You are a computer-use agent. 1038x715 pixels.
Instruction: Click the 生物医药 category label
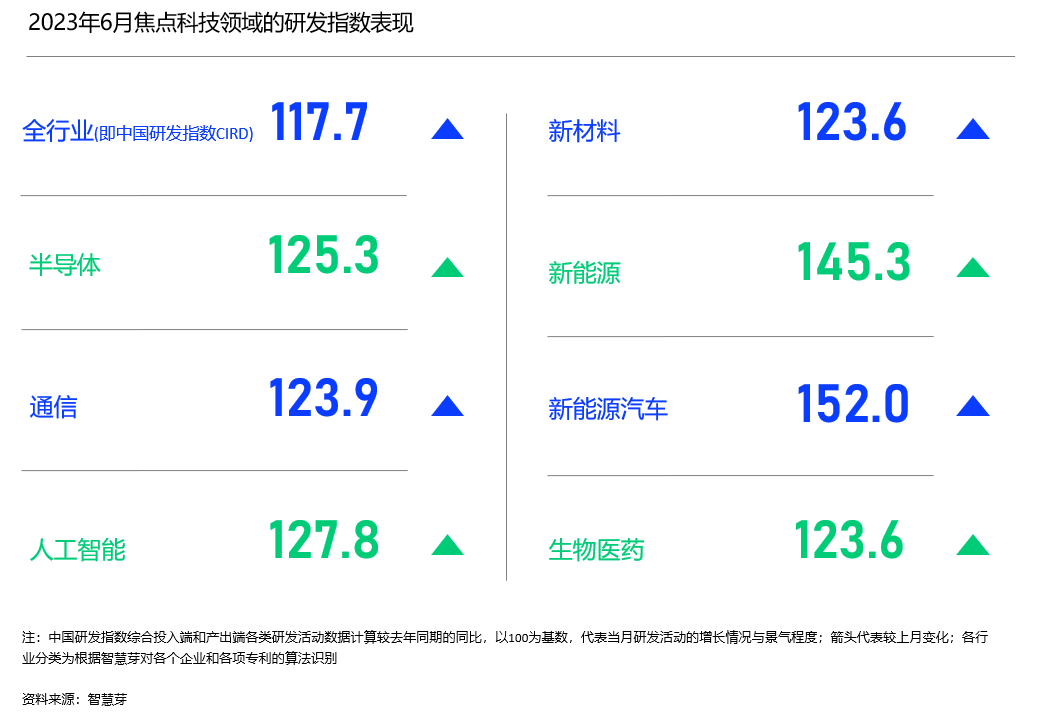pyautogui.click(x=599, y=549)
